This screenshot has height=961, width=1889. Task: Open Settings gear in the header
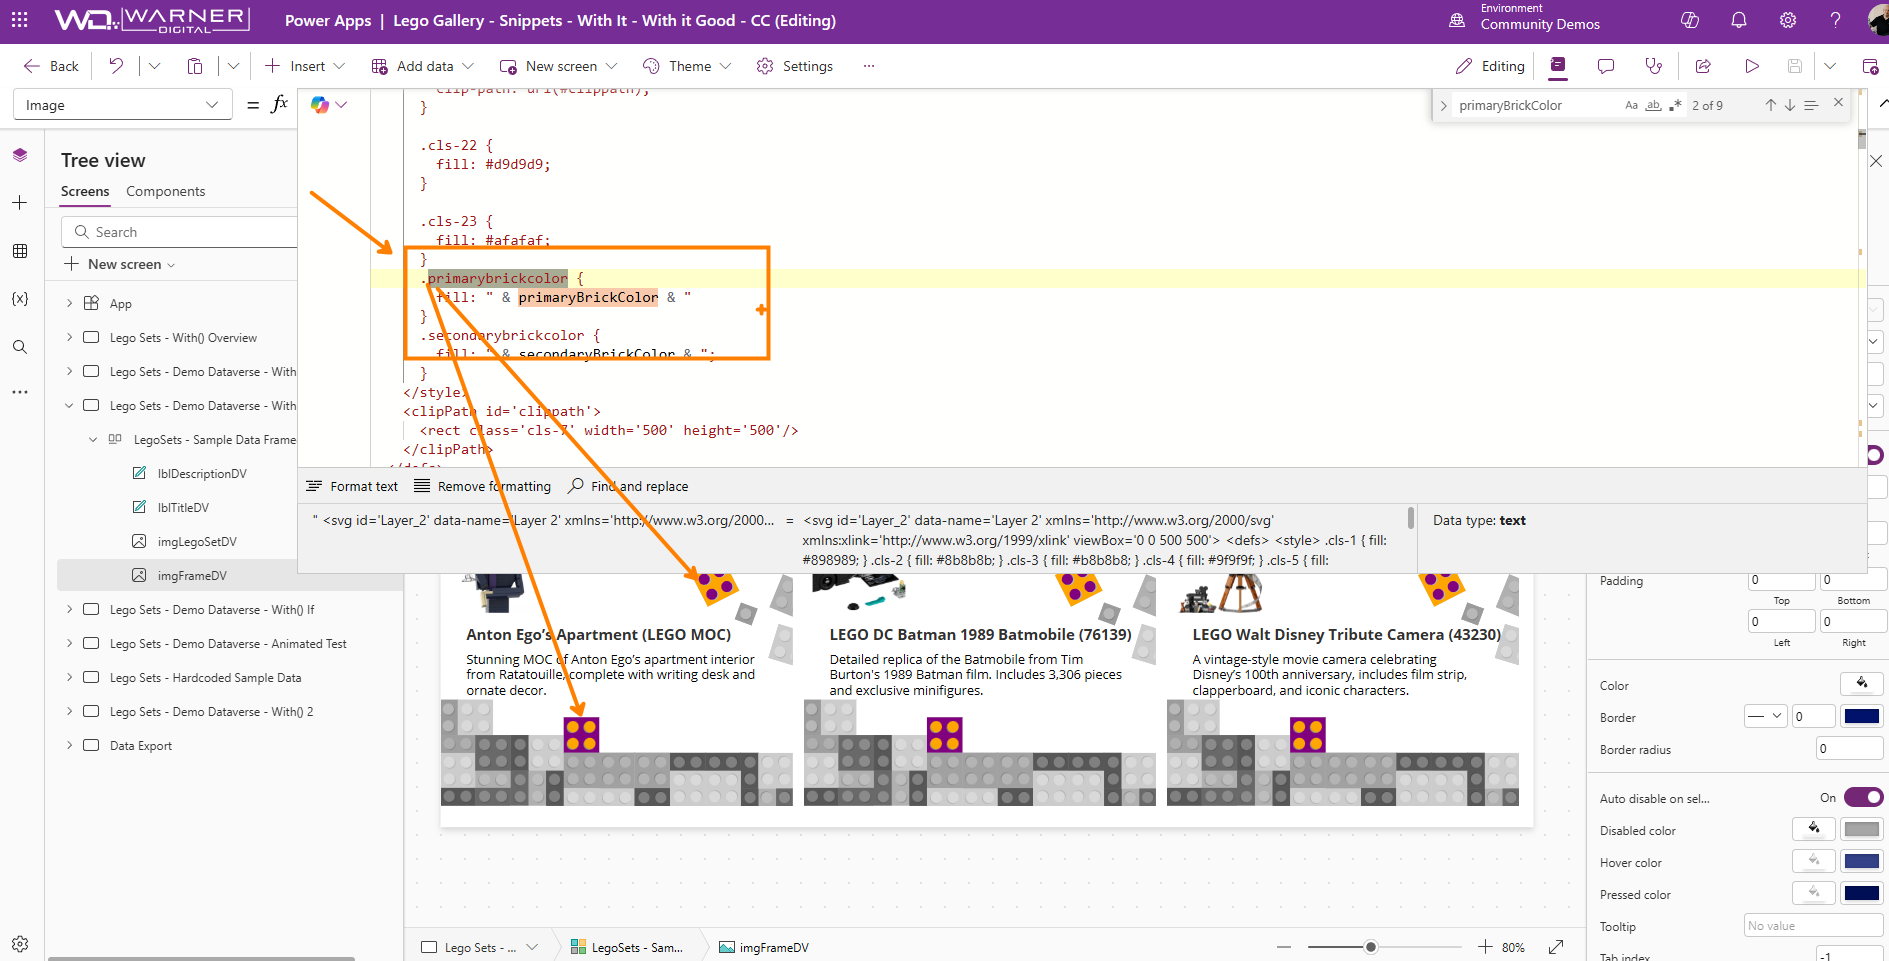[x=1788, y=20]
